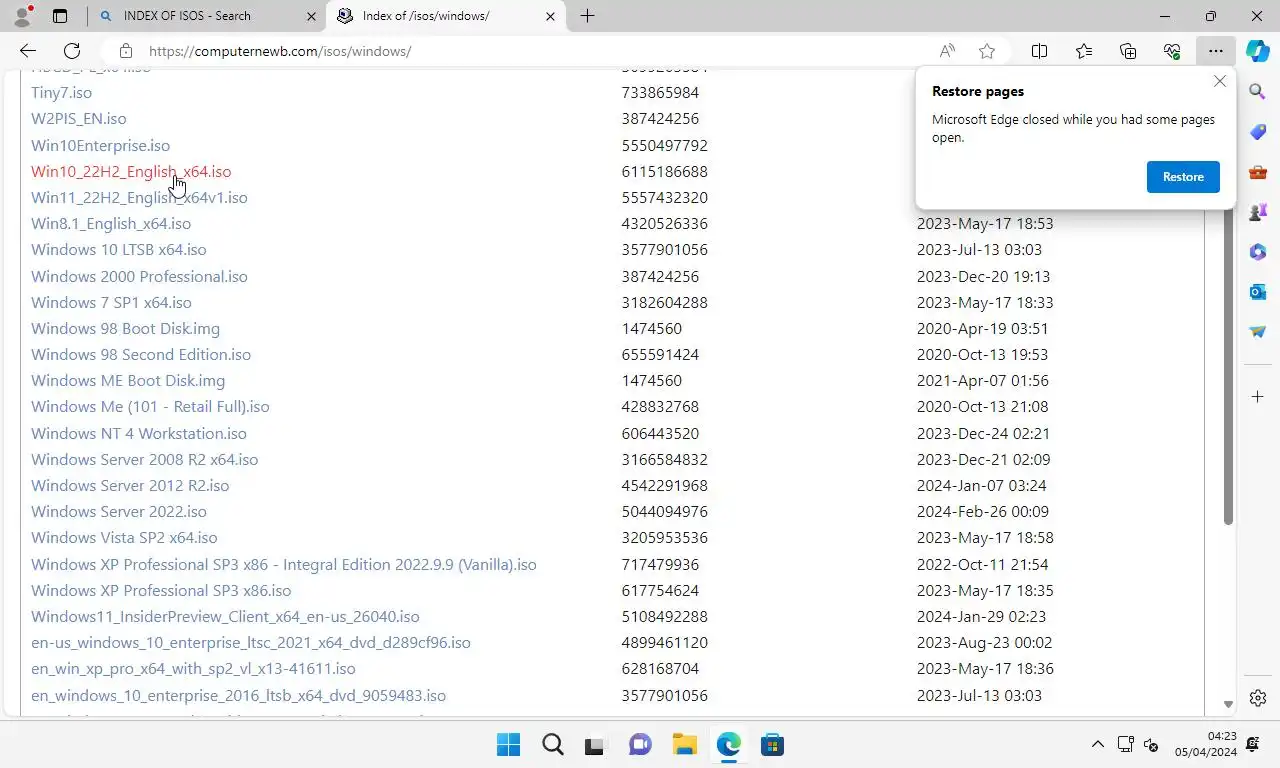The height and width of the screenshot is (768, 1280).
Task: Open Windows NT 4 Workstation.iso
Action: [x=139, y=433]
